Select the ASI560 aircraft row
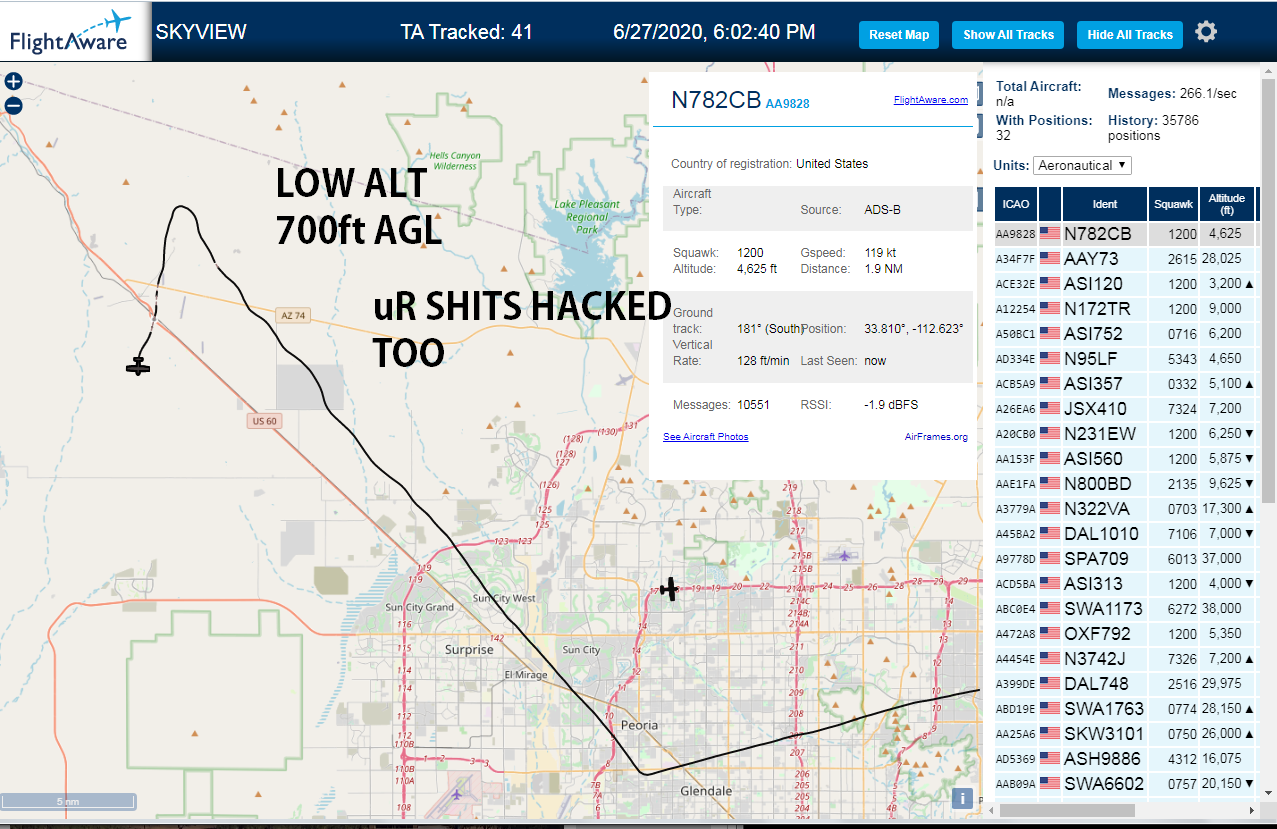Viewport: 1277px width, 829px height. 1125,458
